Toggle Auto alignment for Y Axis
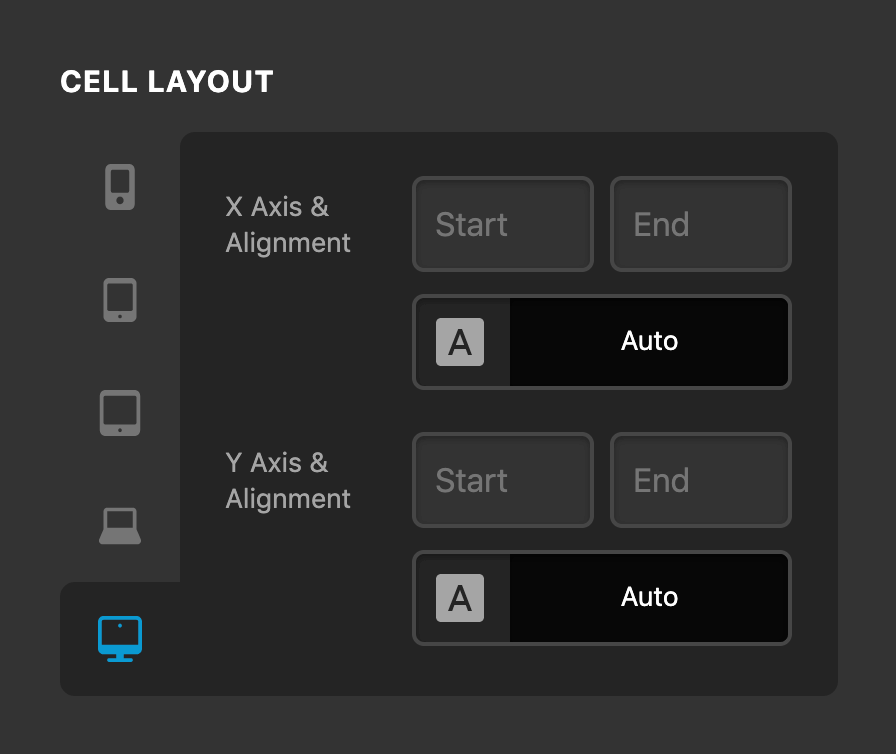 (x=650, y=598)
